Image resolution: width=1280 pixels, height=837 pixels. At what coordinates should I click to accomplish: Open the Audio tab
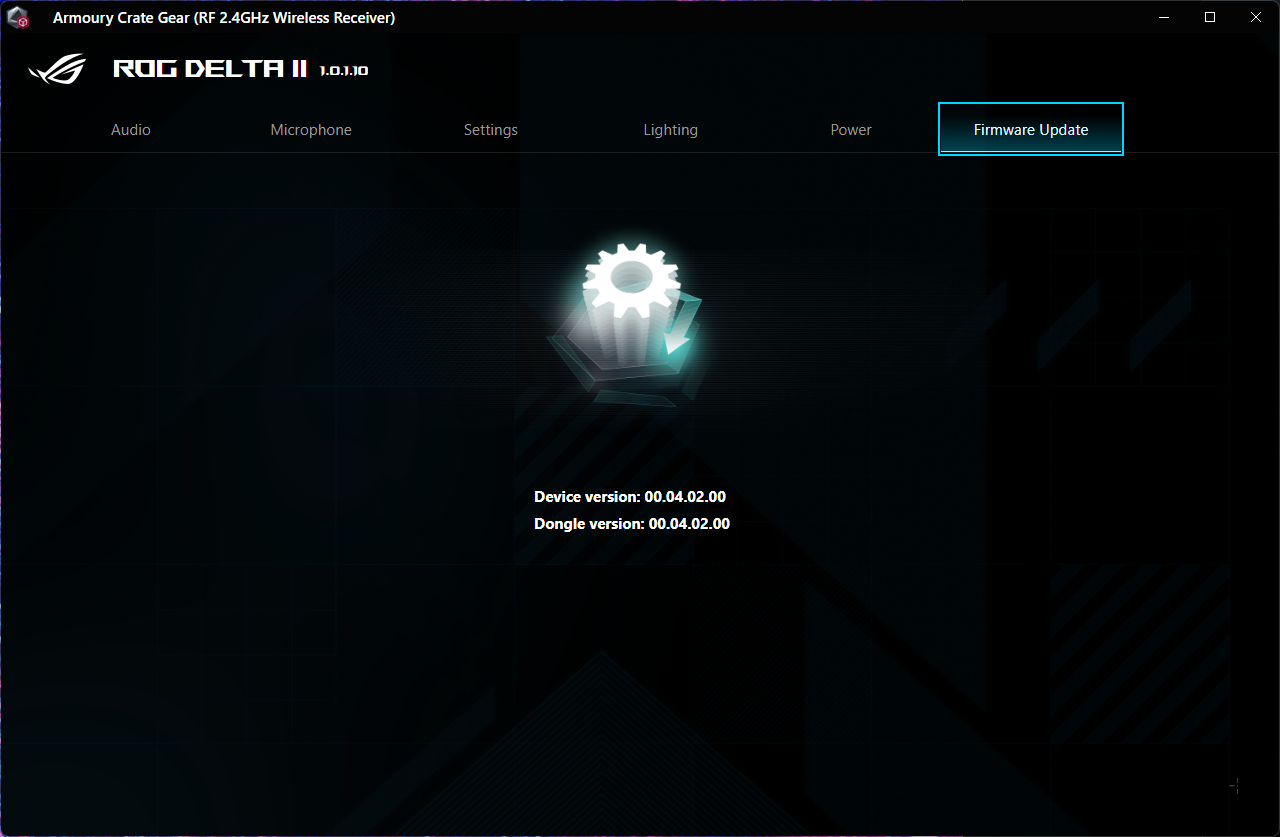pos(131,130)
